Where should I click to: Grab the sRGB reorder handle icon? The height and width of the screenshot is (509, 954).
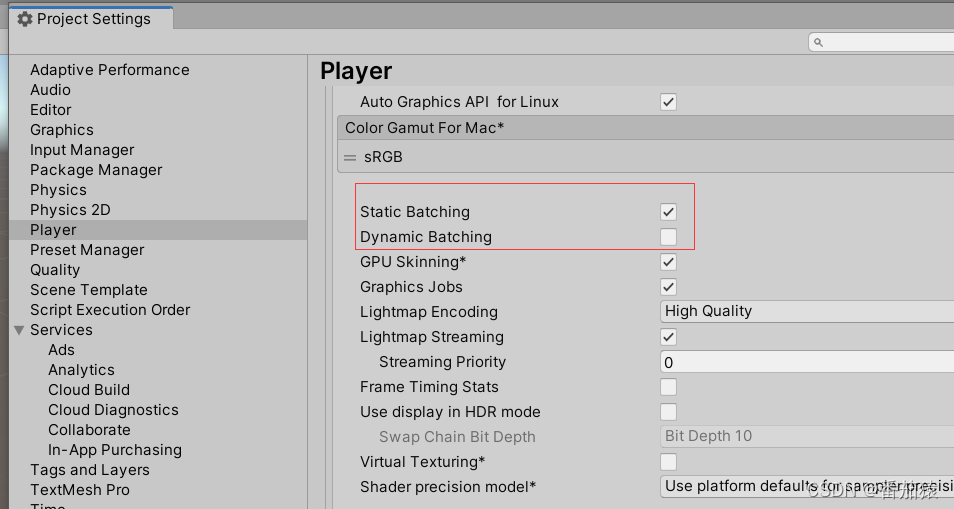coord(350,158)
